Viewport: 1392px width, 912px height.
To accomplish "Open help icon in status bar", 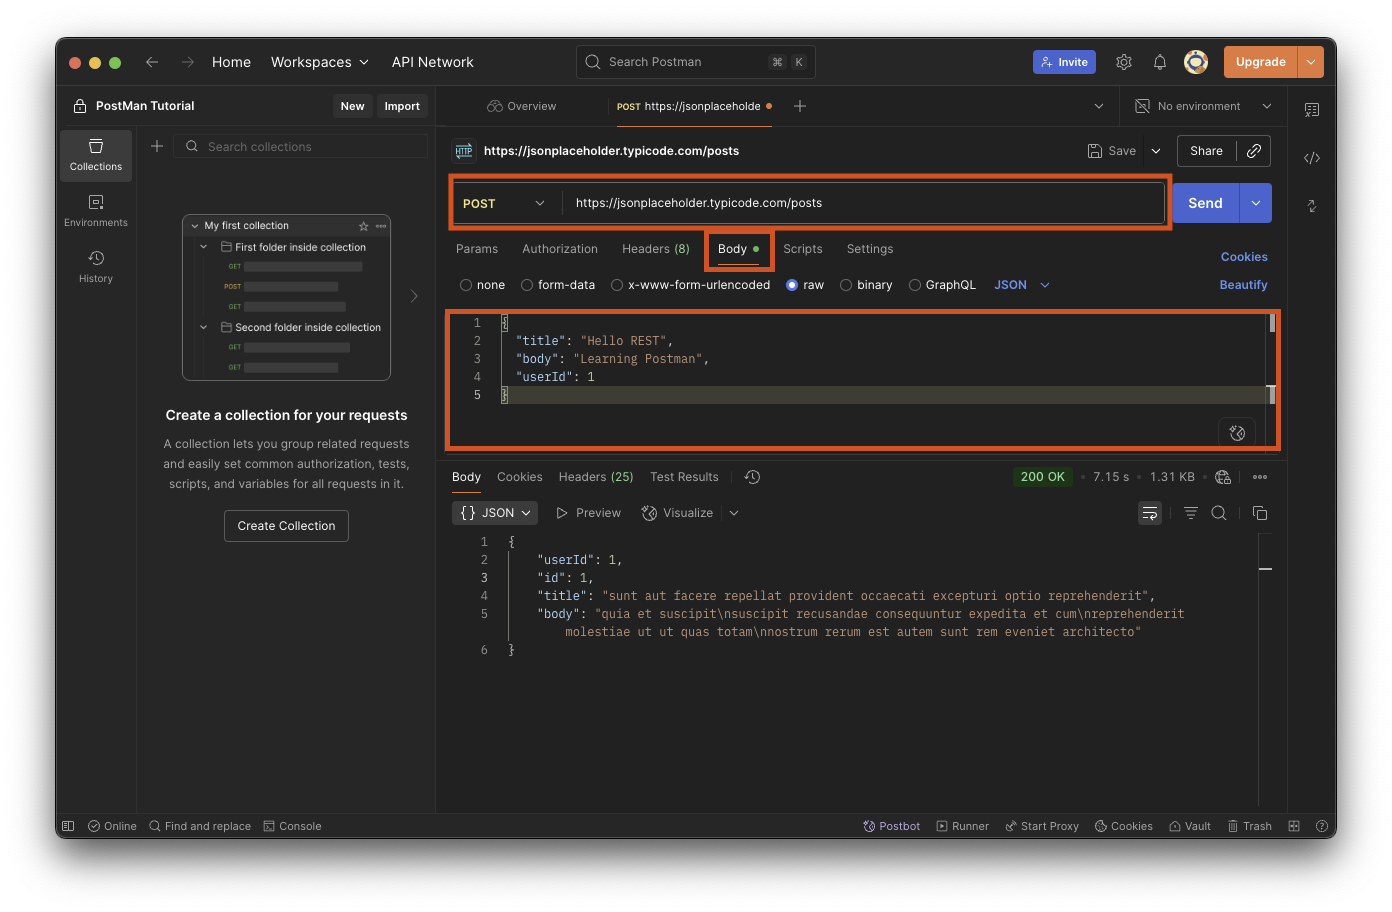I will click(1322, 826).
